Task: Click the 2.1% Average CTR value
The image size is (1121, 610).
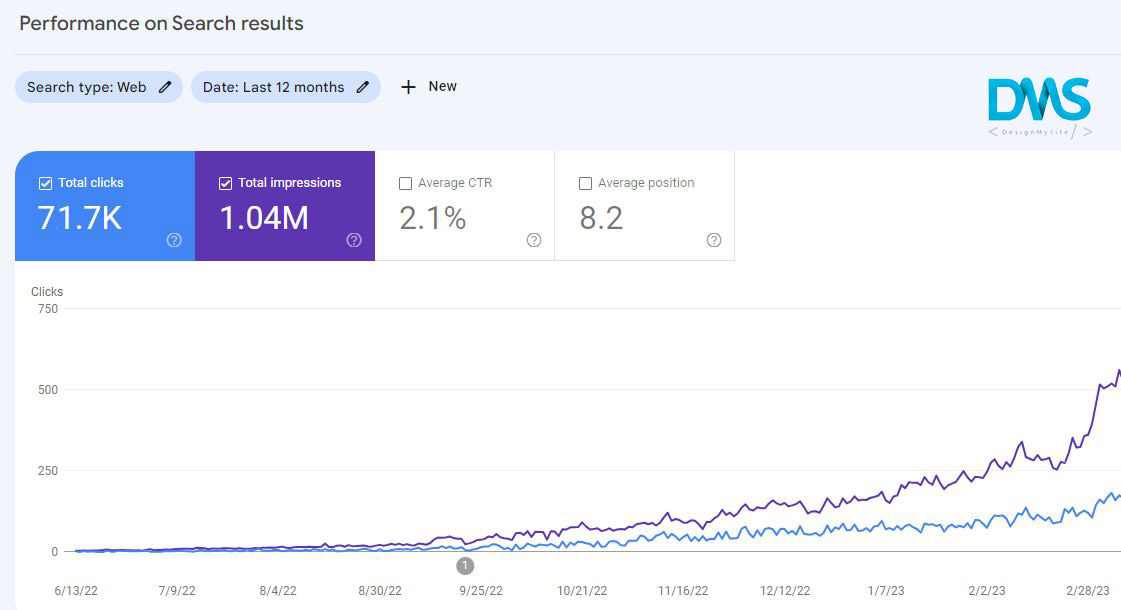Action: 433,218
